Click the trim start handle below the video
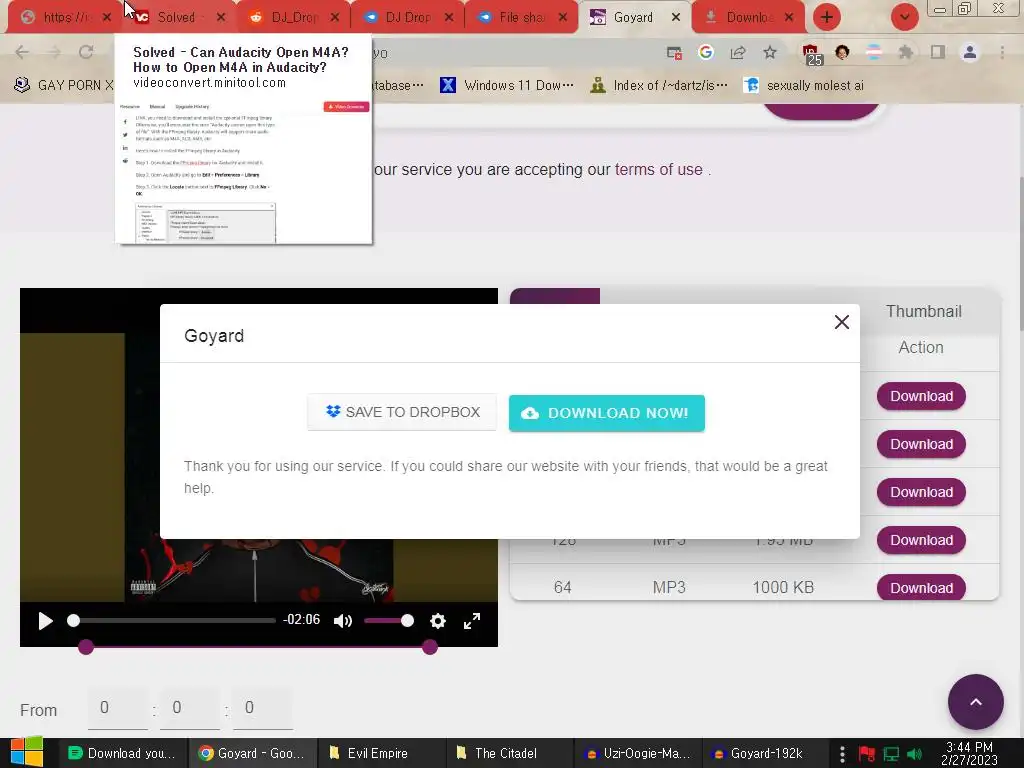Screen dimensions: 1024x768 pyautogui.click(x=86, y=647)
